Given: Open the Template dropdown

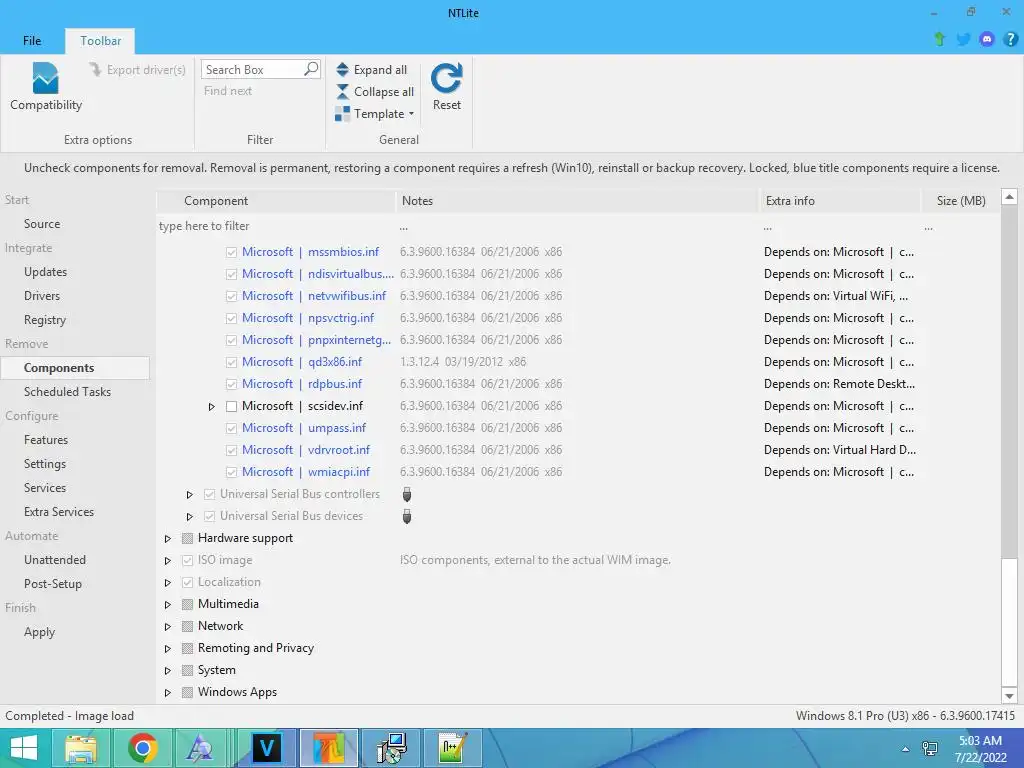Looking at the screenshot, I should point(375,114).
